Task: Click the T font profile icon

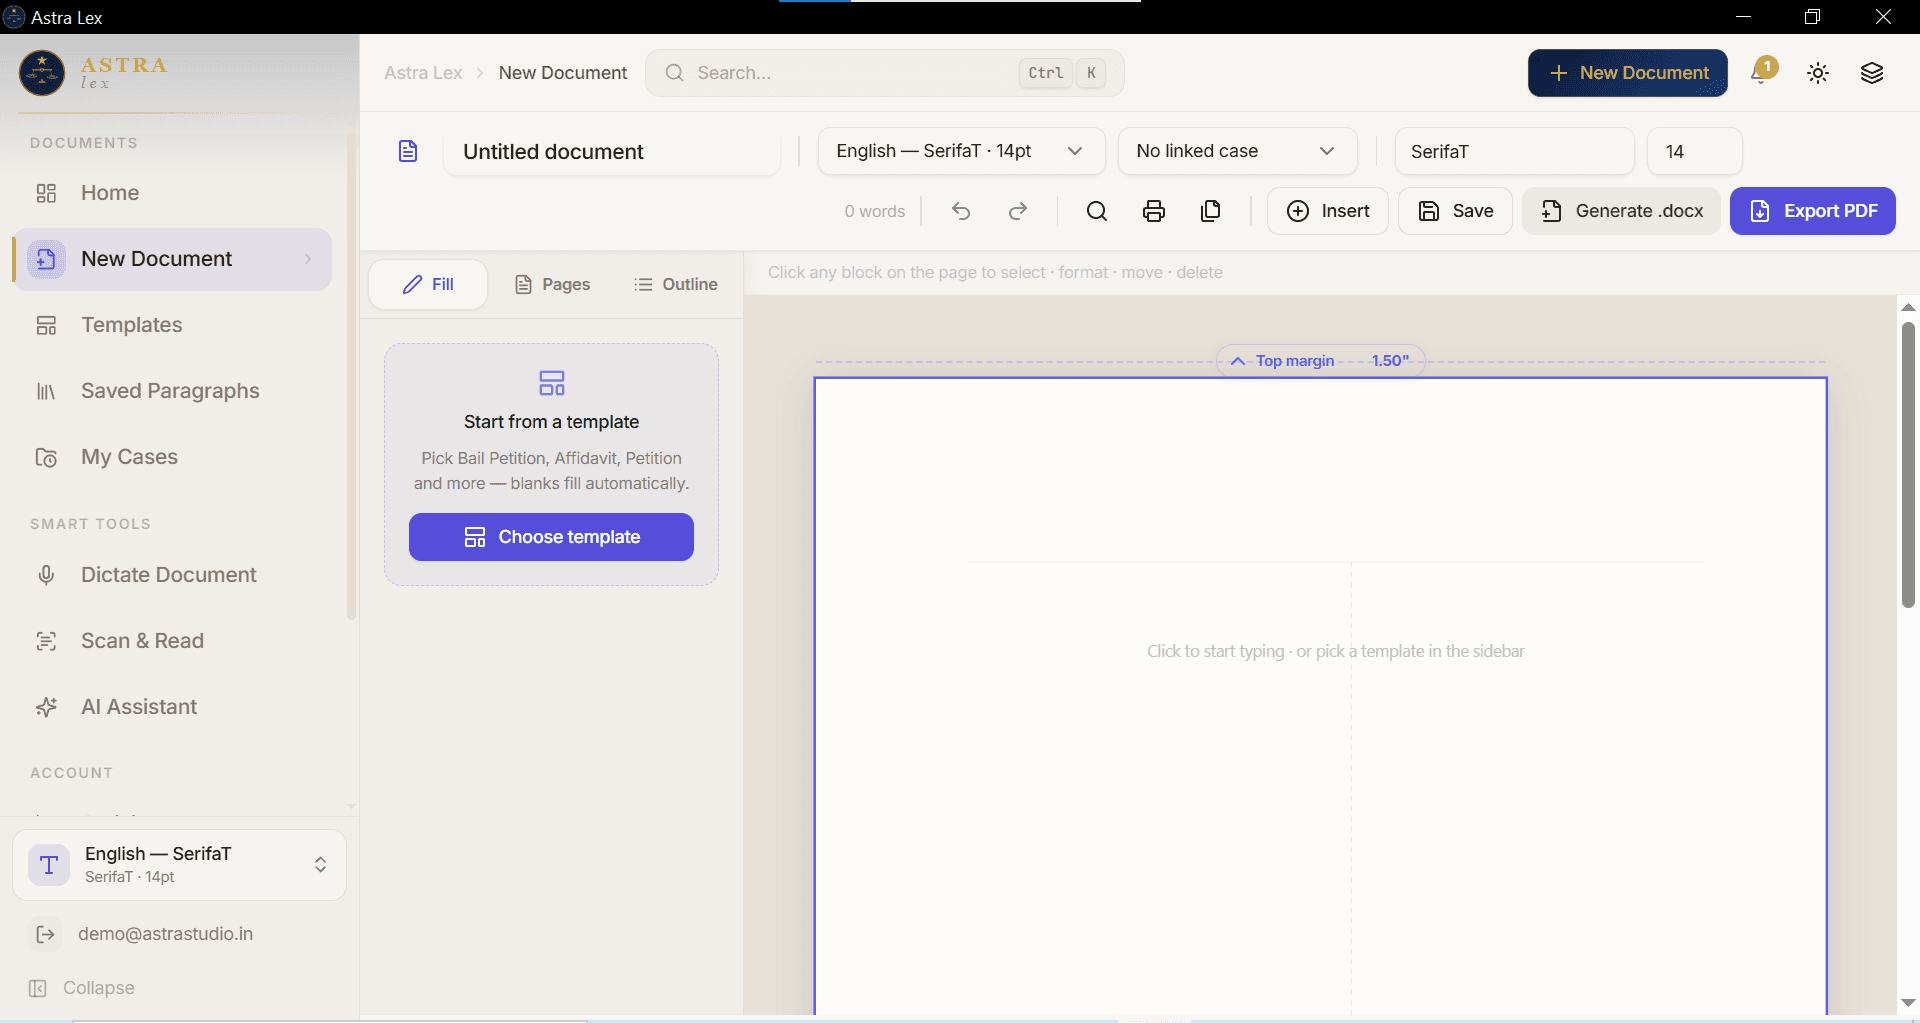Action: pos(49,865)
